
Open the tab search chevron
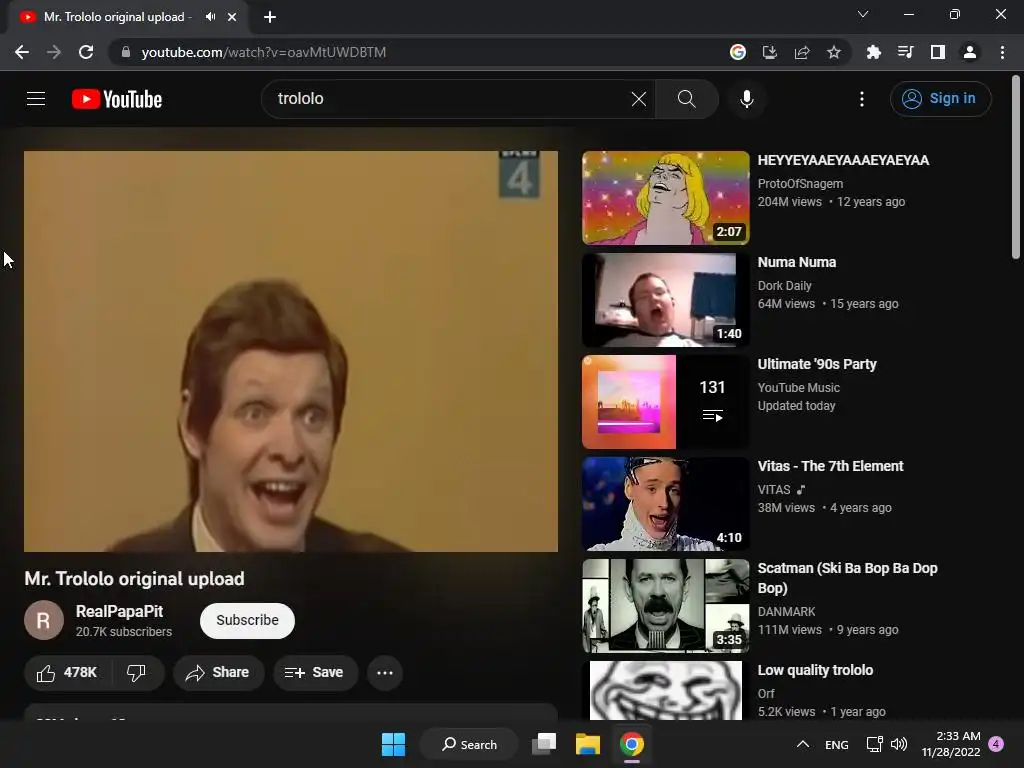click(863, 14)
